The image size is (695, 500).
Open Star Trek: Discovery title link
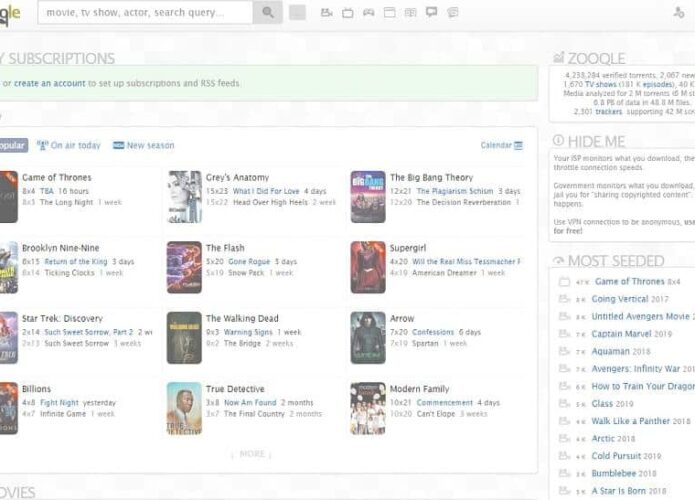click(62, 318)
